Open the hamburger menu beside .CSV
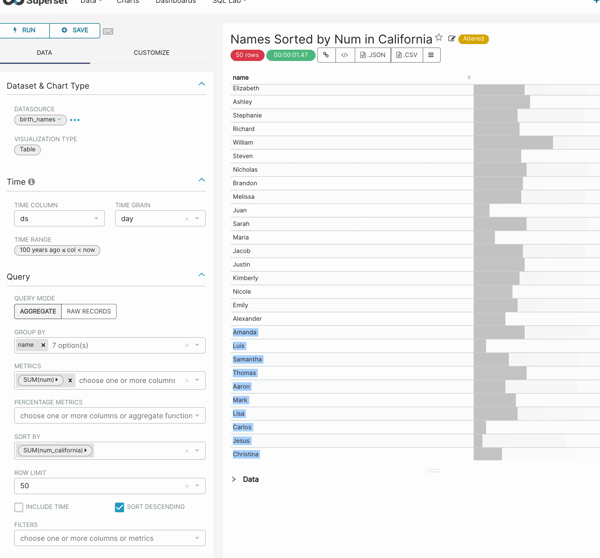Screen dimensions: 600x558 tap(431, 55)
